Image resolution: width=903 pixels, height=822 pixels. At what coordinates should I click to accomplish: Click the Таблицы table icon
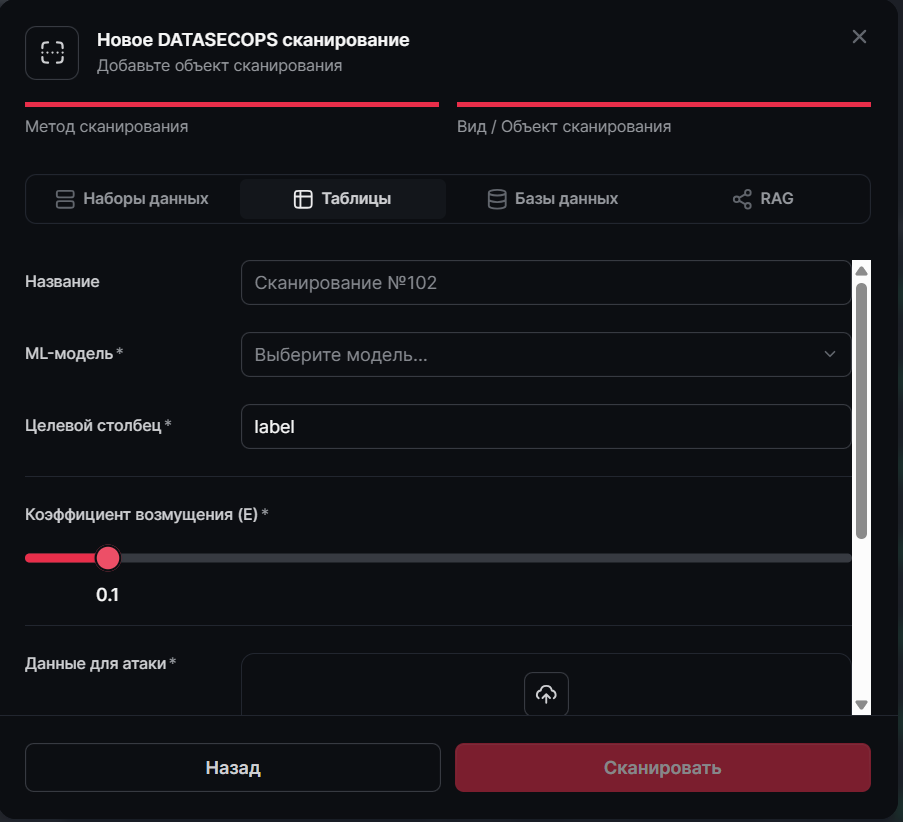click(x=303, y=199)
